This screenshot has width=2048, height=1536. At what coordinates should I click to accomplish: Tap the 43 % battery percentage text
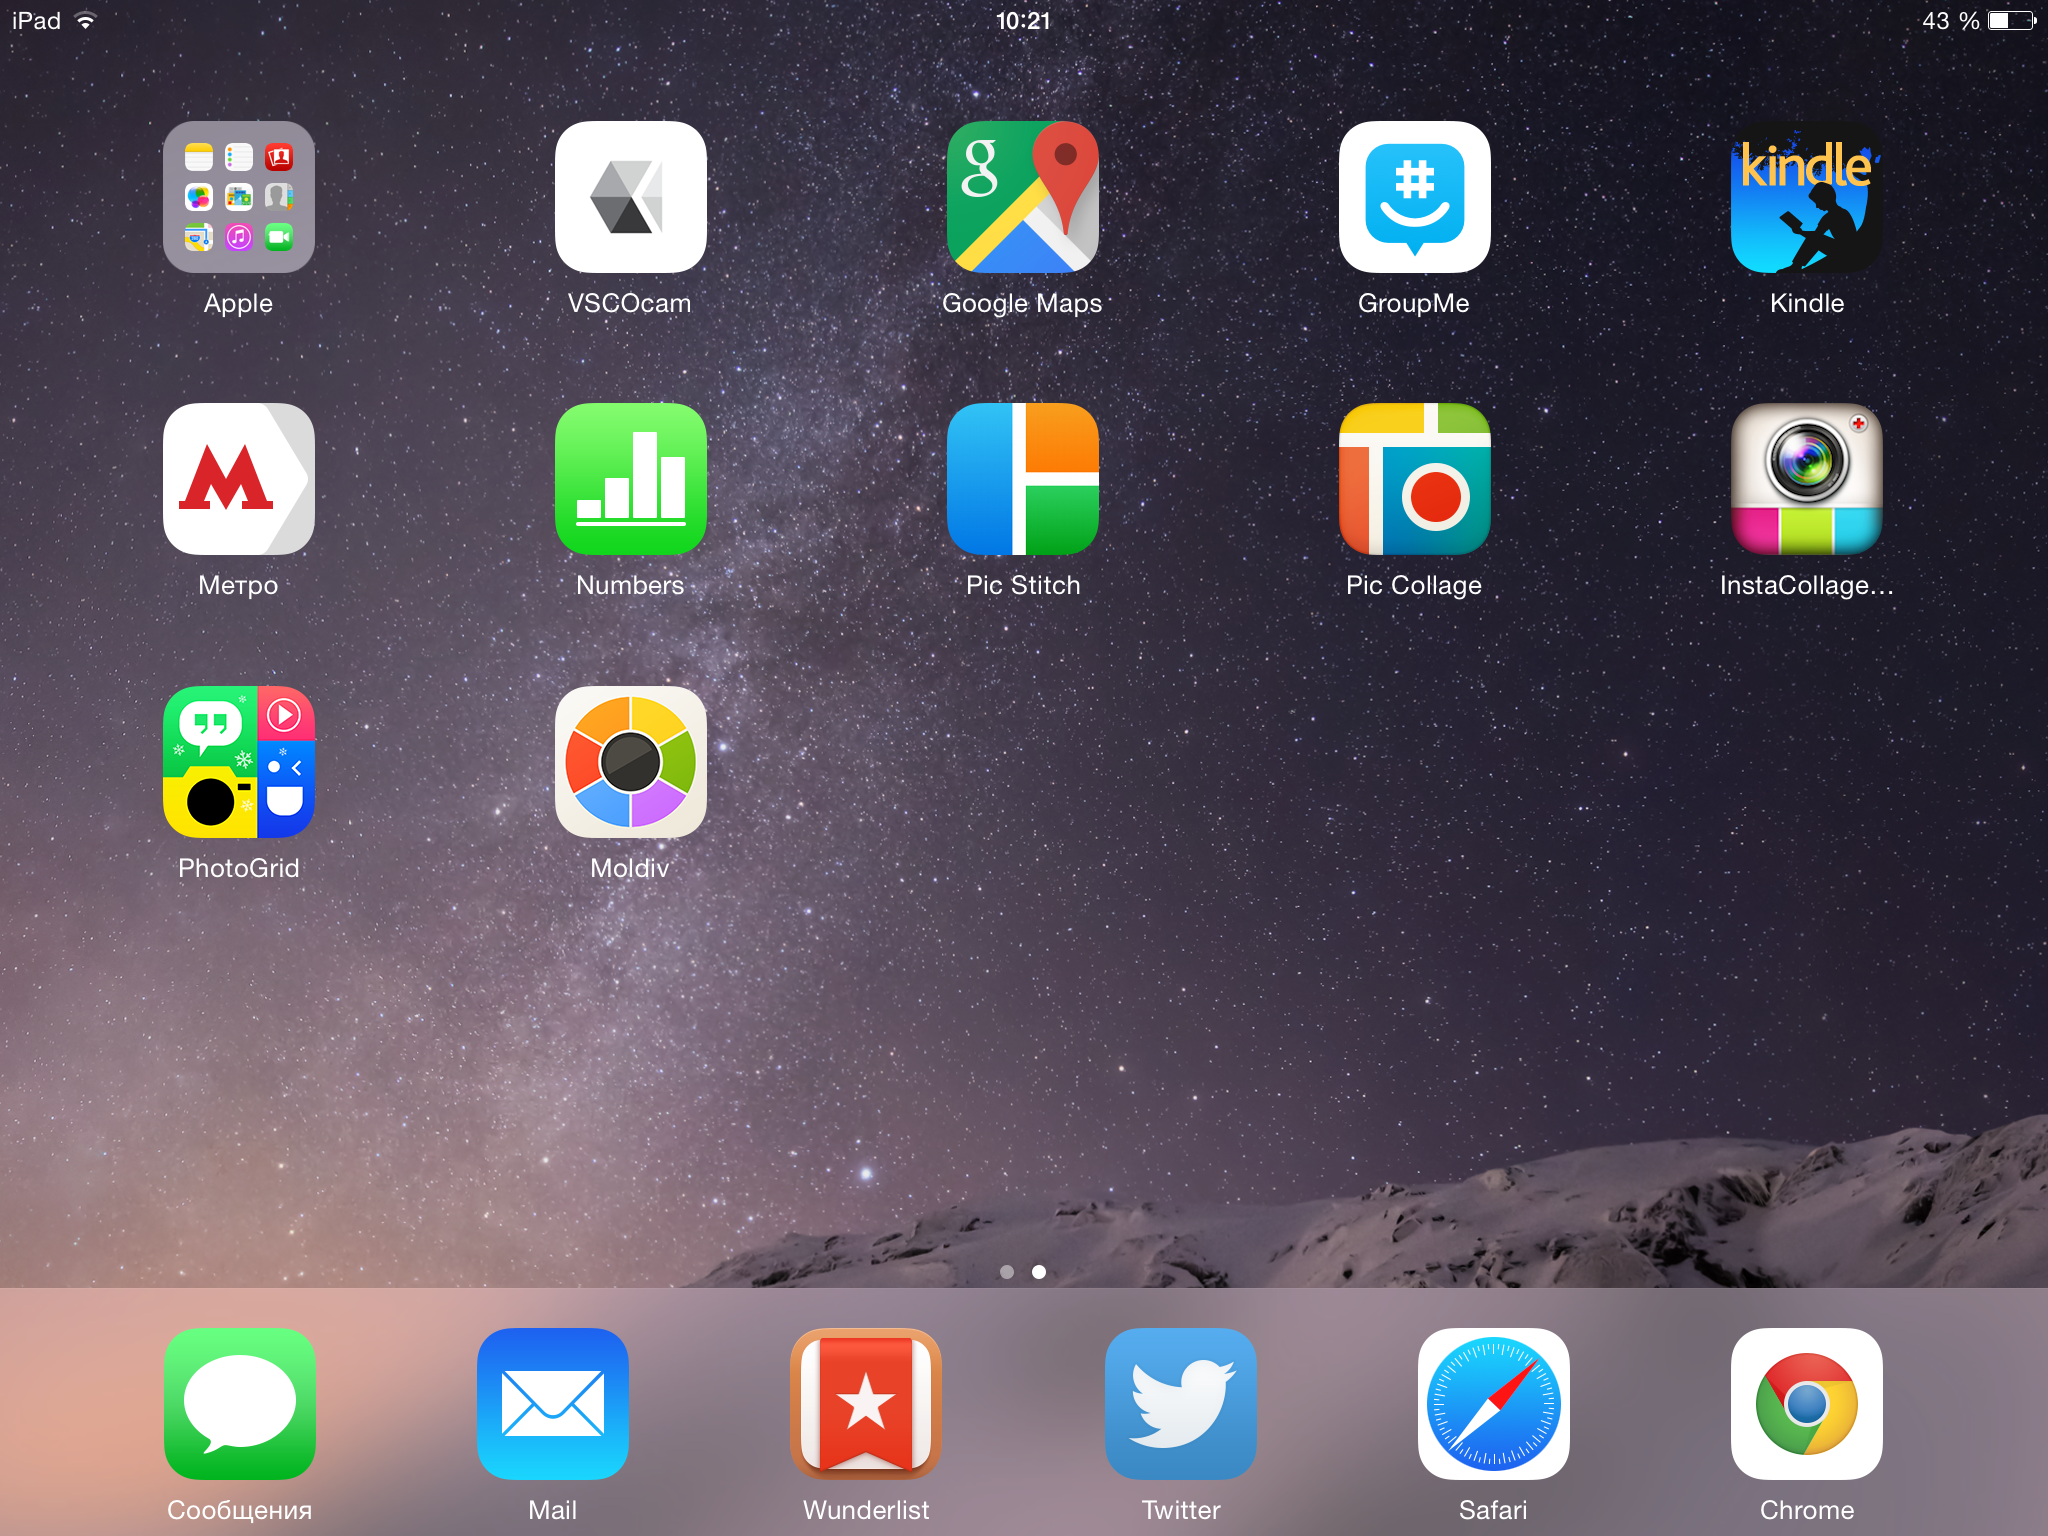[x=1950, y=20]
